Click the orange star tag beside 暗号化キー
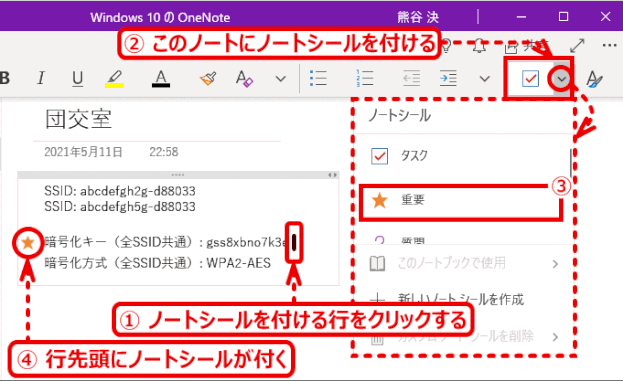Viewport: 623px width, 381px height. [28, 242]
